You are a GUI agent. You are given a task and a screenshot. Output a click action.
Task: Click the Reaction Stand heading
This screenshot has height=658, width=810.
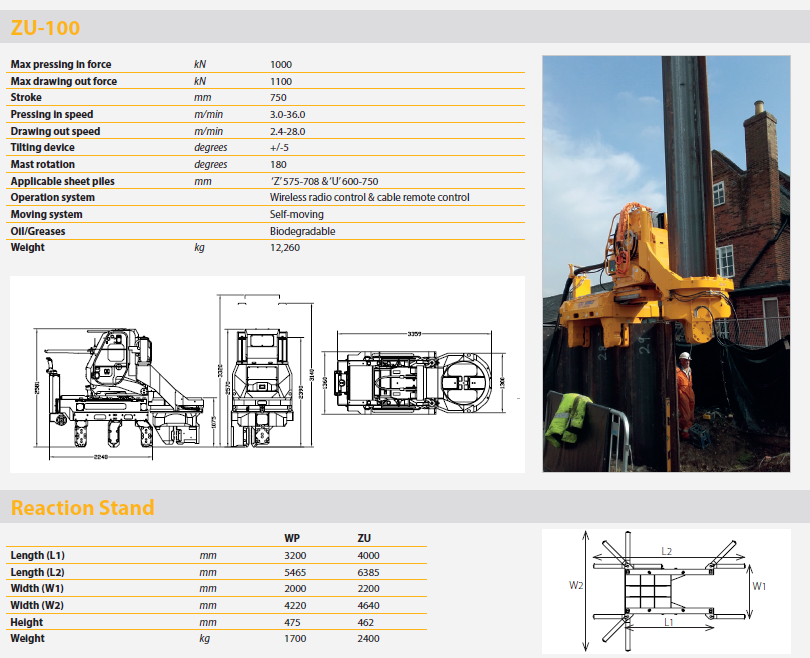pos(83,508)
